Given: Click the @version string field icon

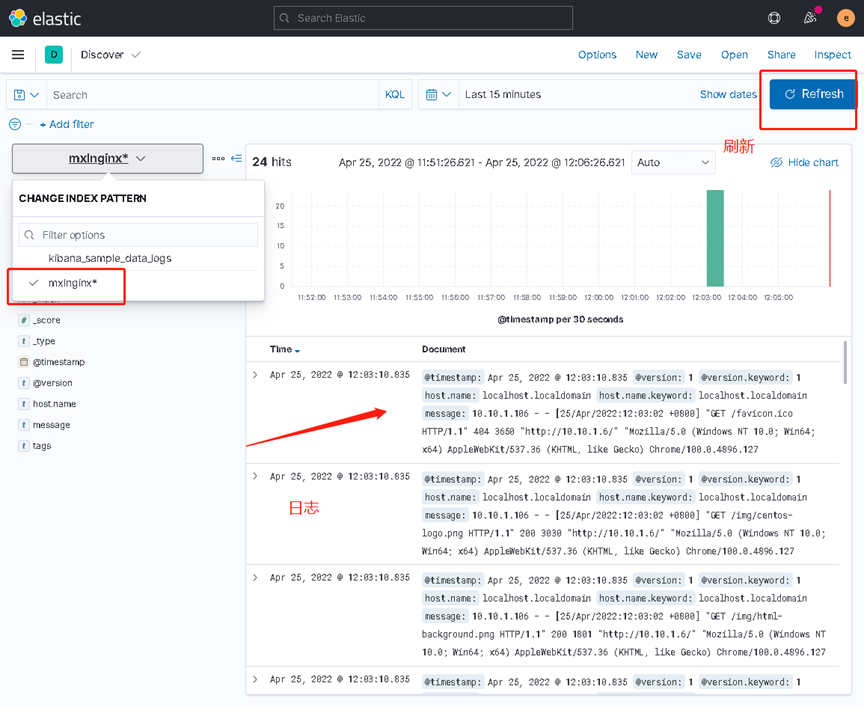Looking at the screenshot, I should (x=24, y=383).
